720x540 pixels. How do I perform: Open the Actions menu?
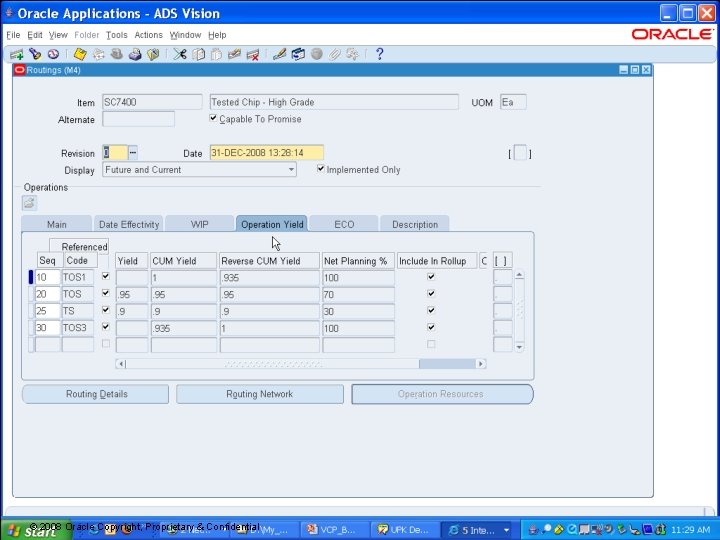(x=148, y=35)
